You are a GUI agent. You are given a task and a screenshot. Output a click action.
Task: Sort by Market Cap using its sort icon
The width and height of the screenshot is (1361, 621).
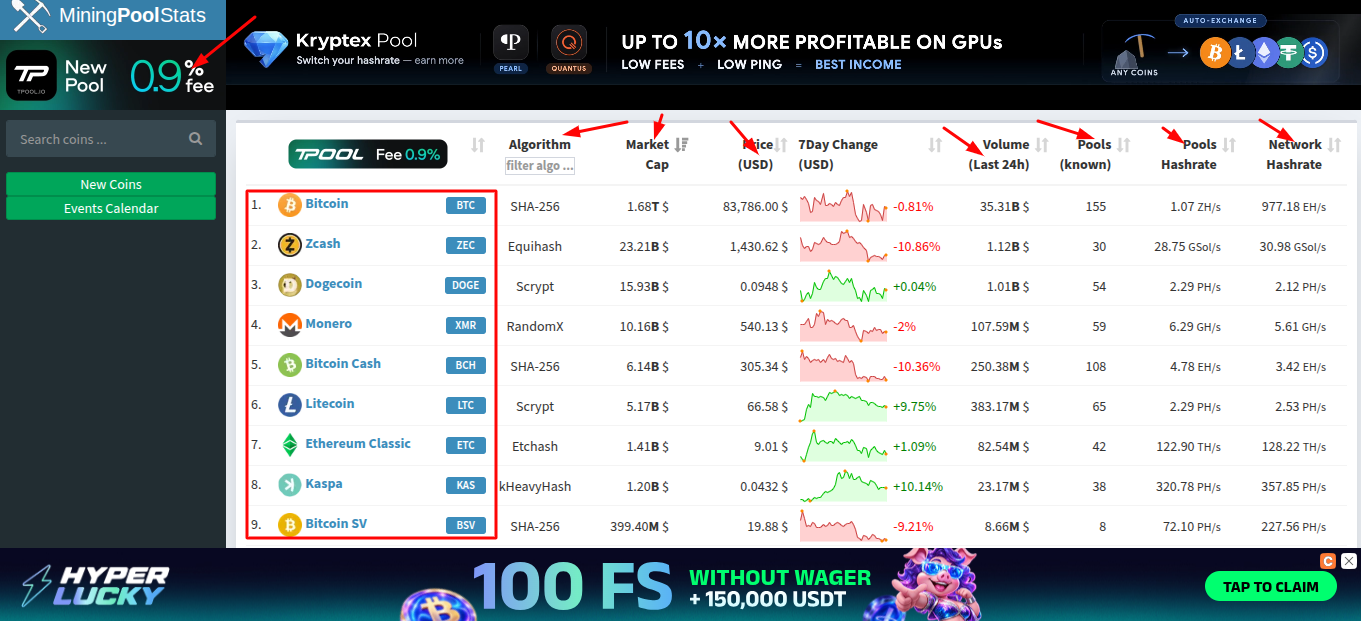click(x=682, y=145)
